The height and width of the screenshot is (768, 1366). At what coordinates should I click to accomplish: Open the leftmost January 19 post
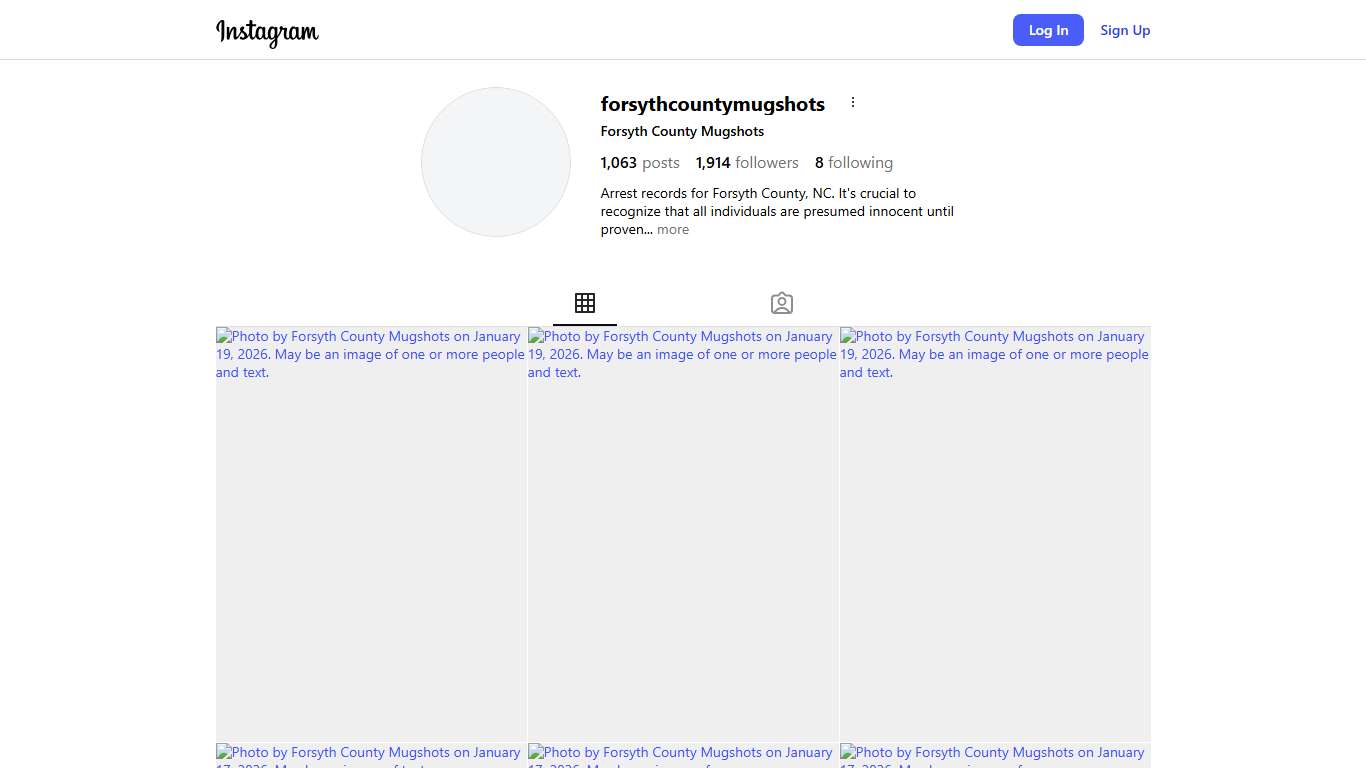pos(371,533)
